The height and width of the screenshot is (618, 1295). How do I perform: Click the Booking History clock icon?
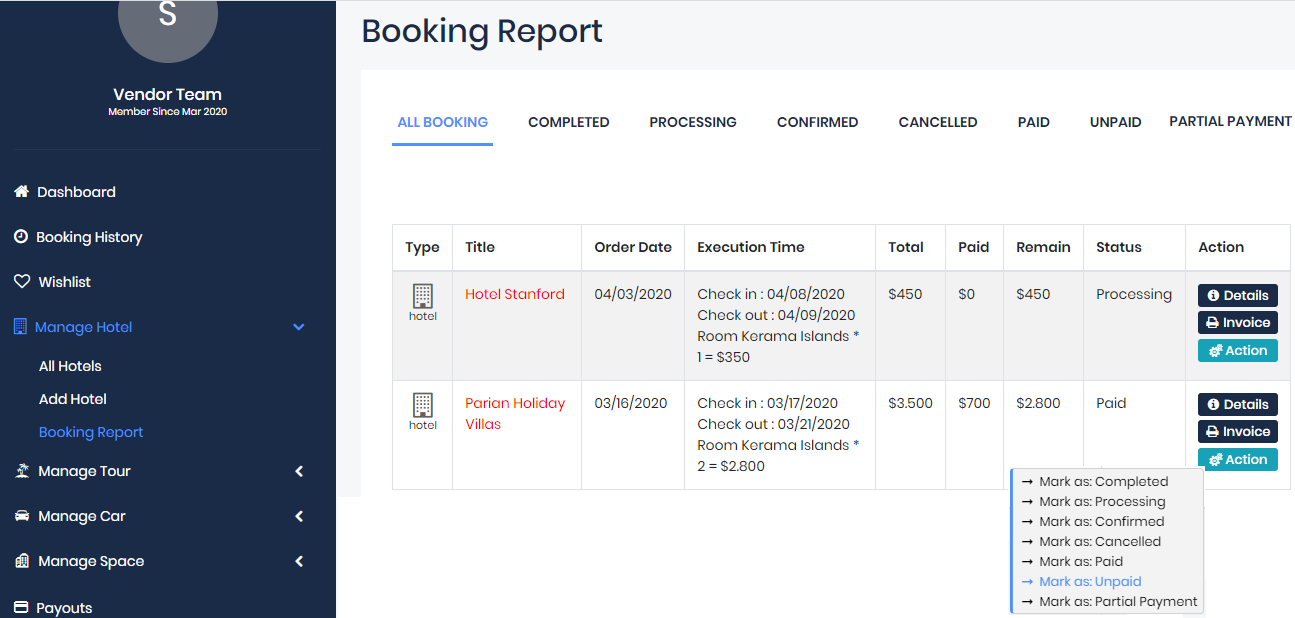pyautogui.click(x=21, y=237)
